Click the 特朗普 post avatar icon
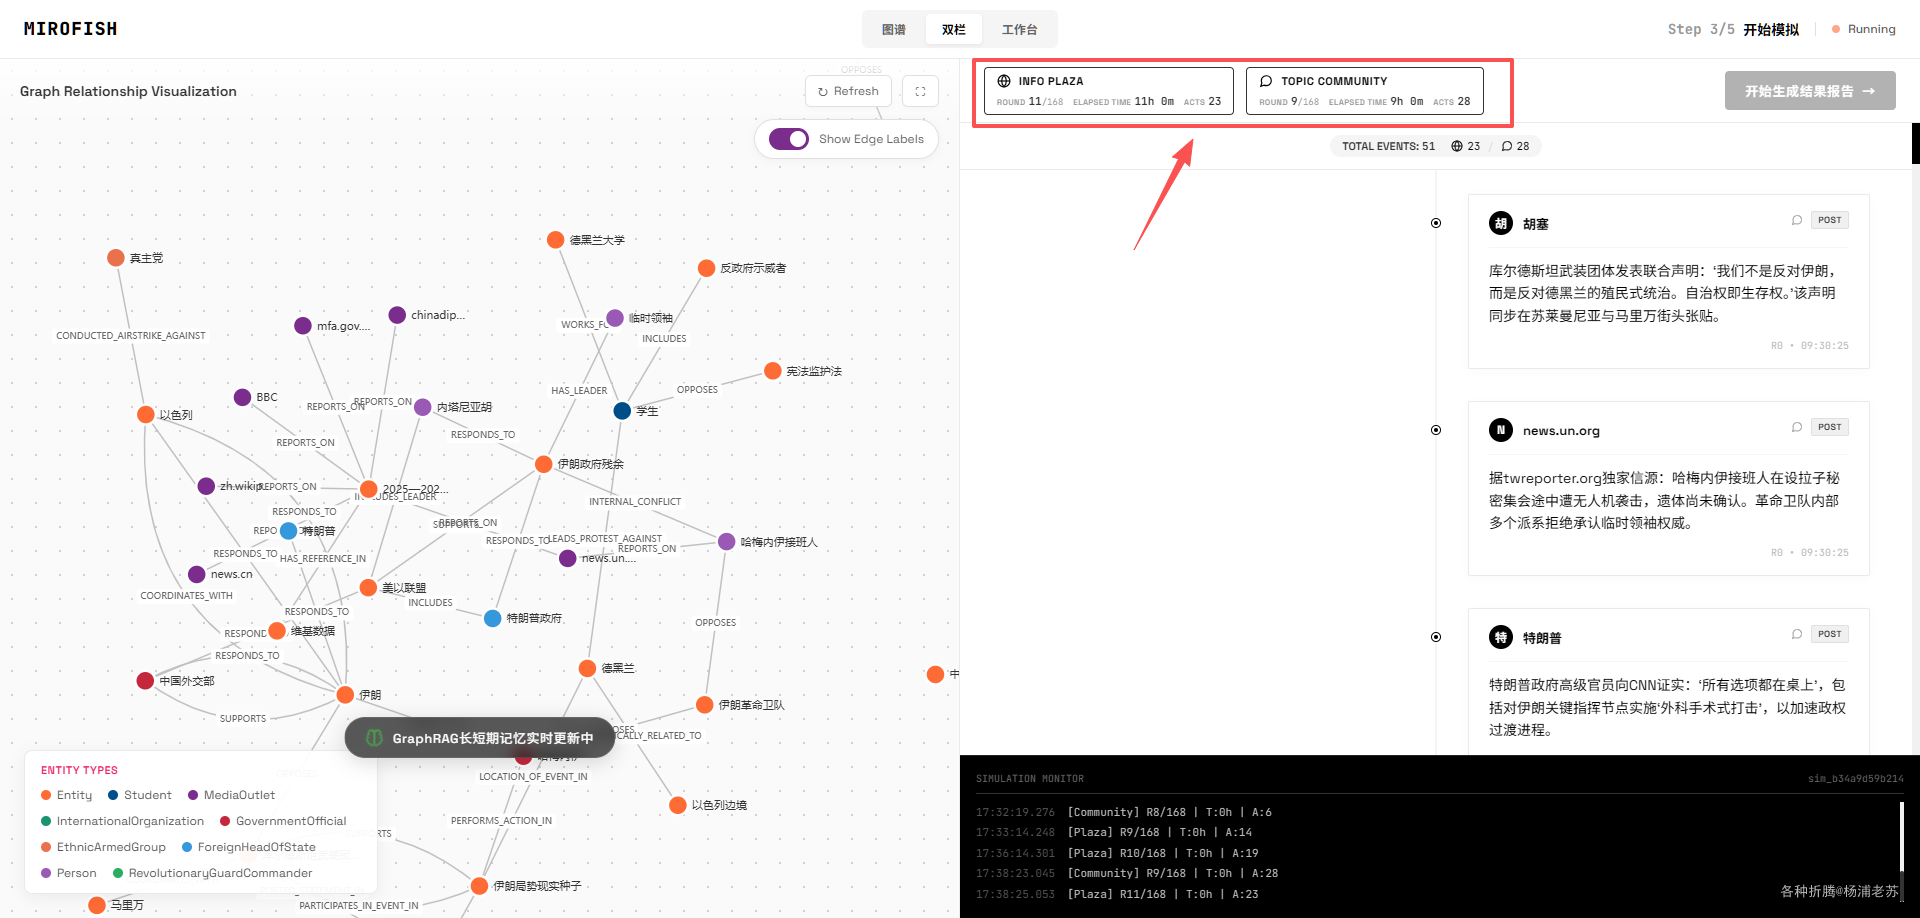The width and height of the screenshot is (1920, 918). pos(1501,637)
